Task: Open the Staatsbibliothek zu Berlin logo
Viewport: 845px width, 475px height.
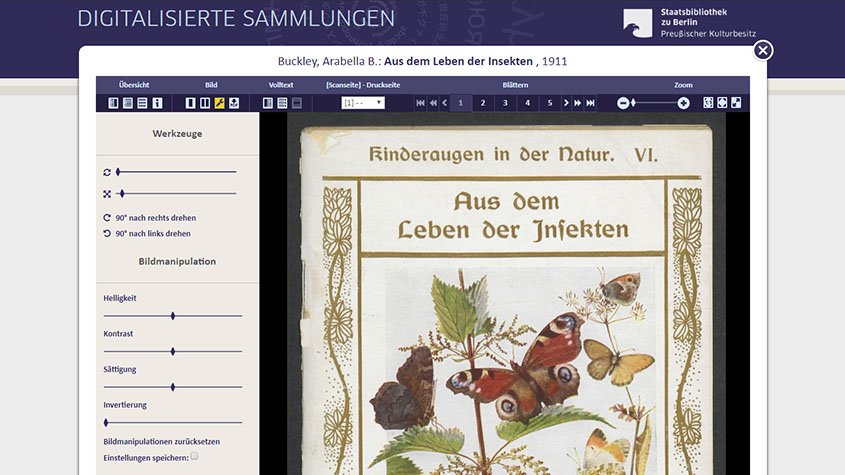Action: pos(689,23)
